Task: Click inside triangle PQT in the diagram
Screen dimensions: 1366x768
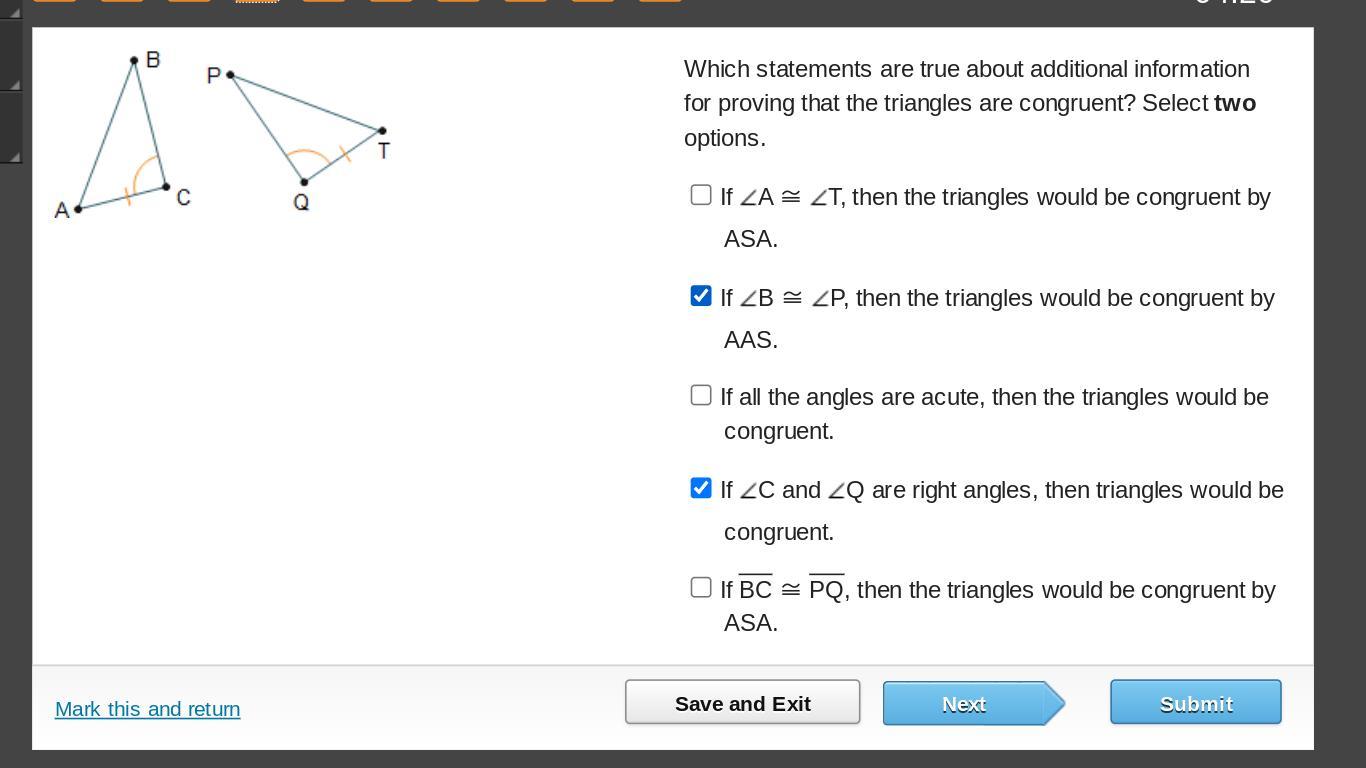Action: click(x=300, y=130)
